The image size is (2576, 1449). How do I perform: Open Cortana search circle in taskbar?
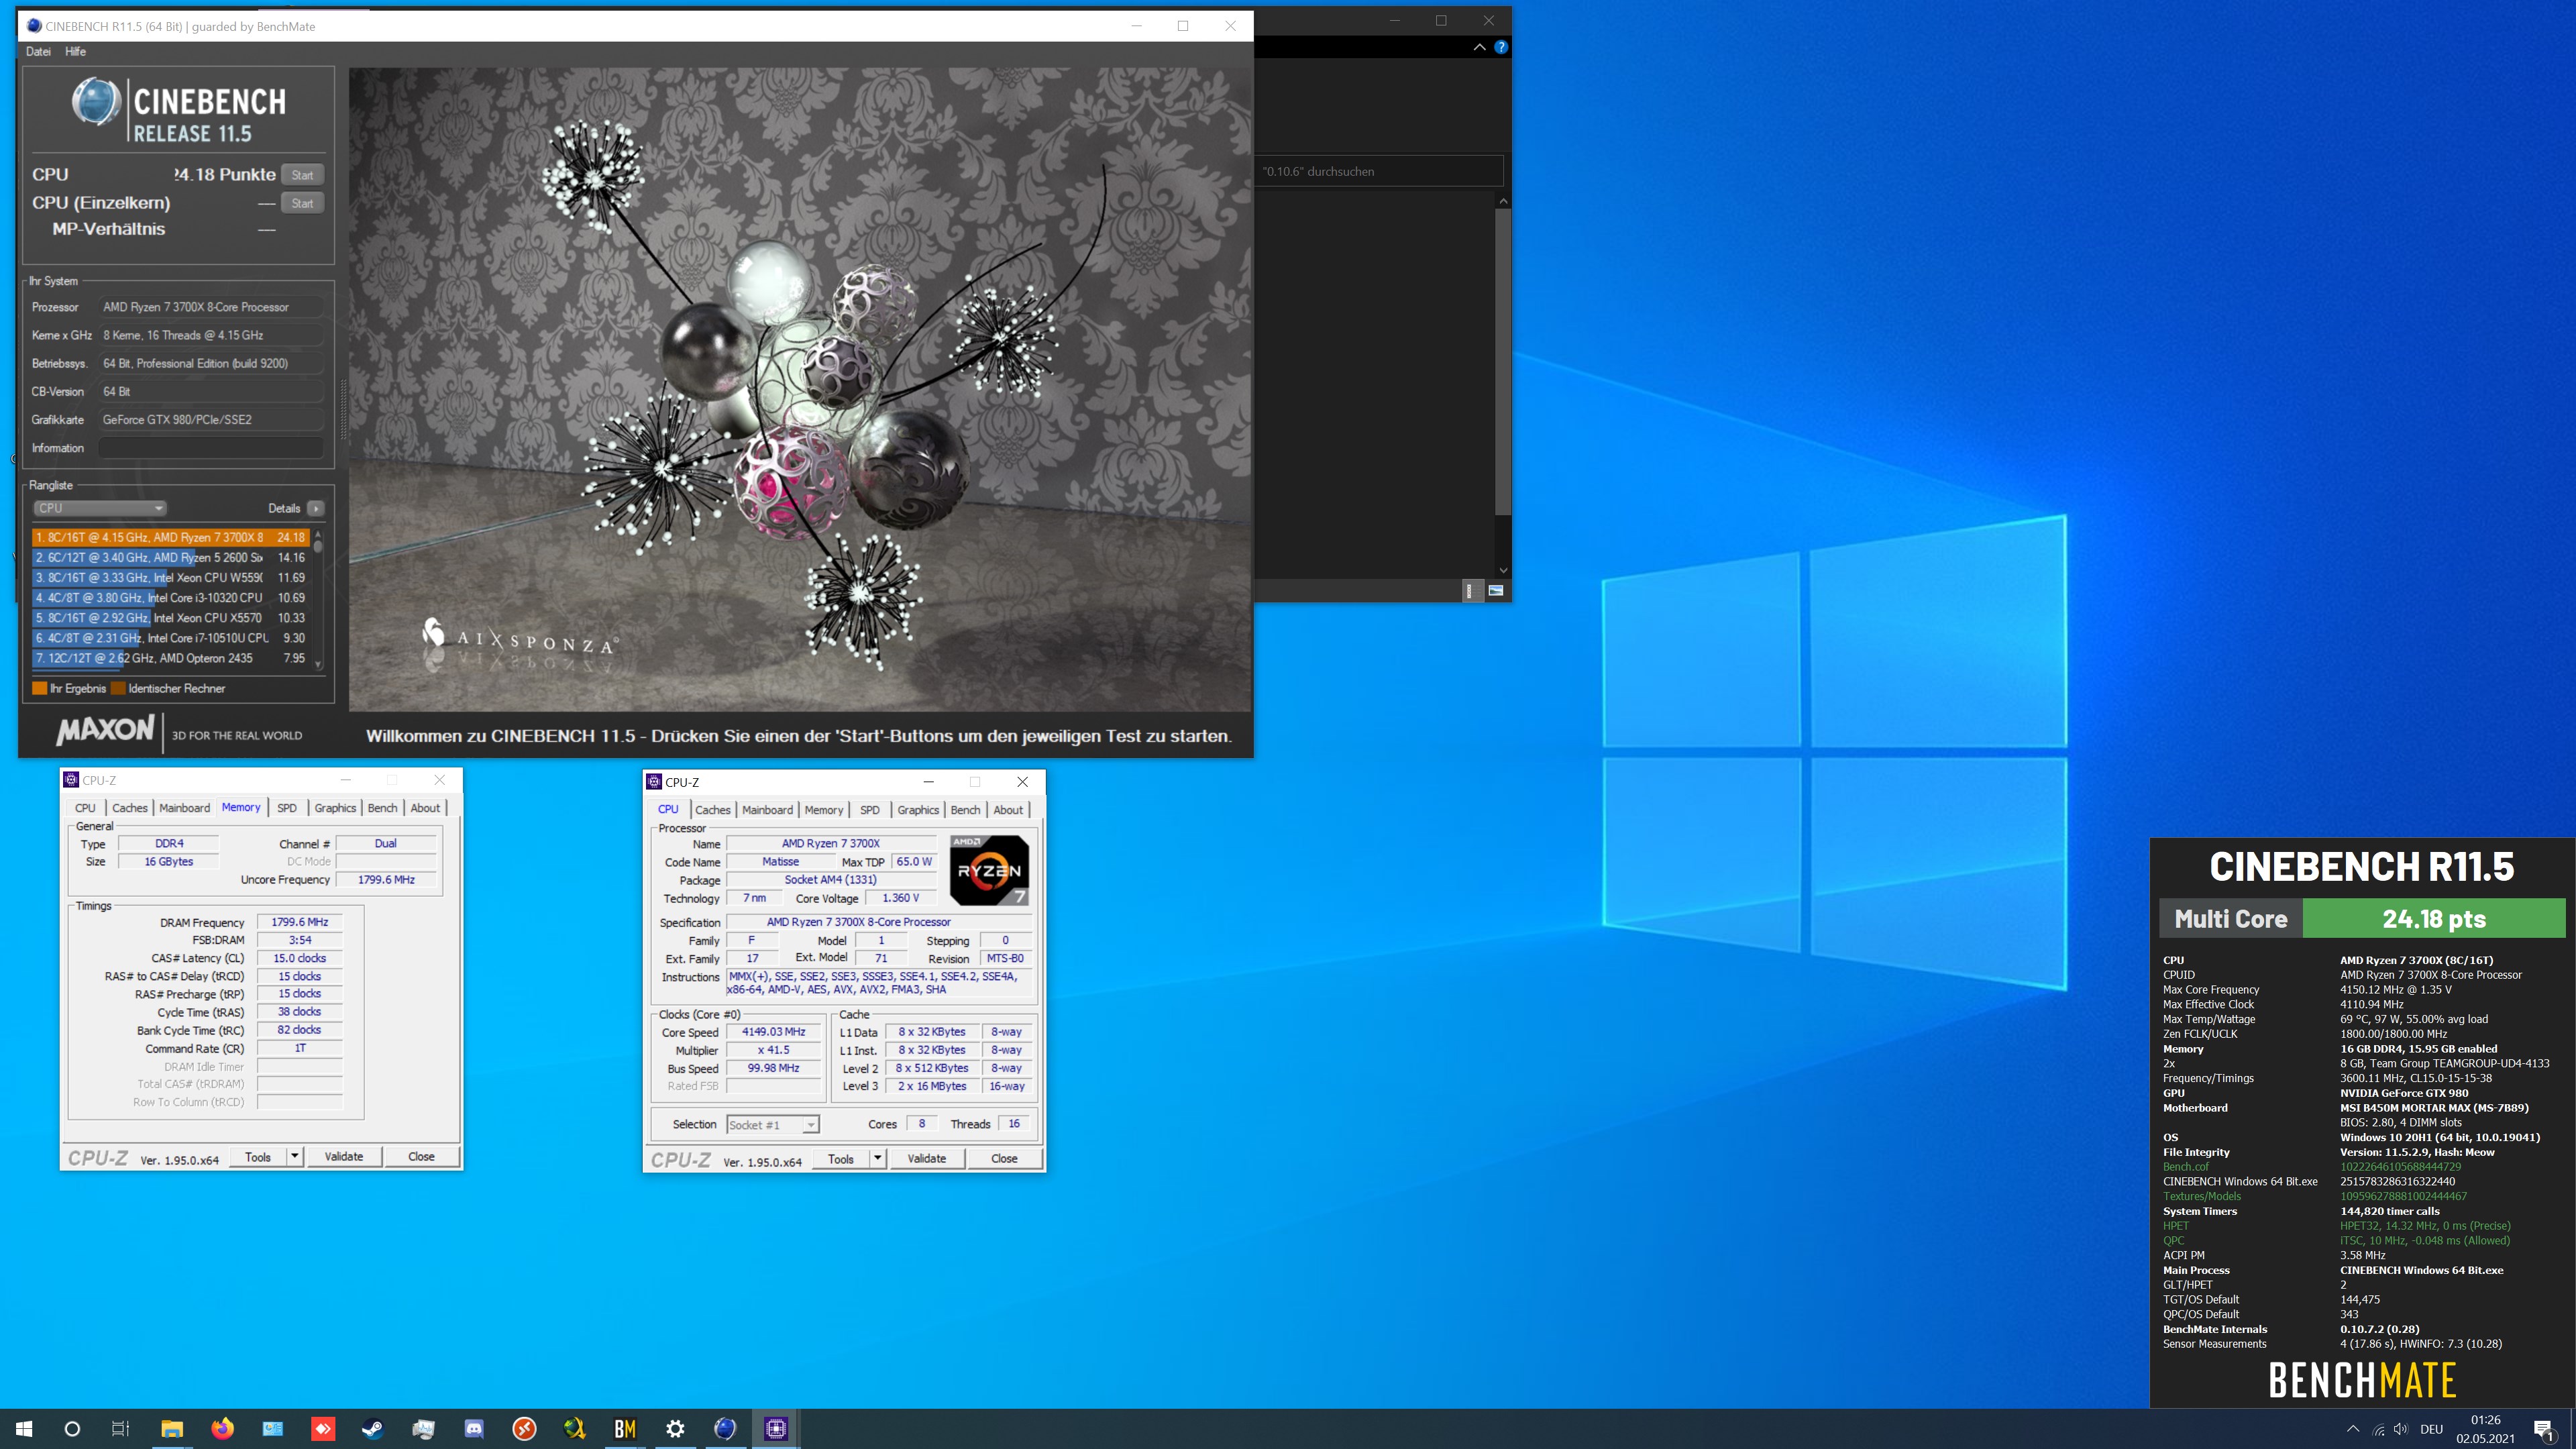(x=72, y=1429)
